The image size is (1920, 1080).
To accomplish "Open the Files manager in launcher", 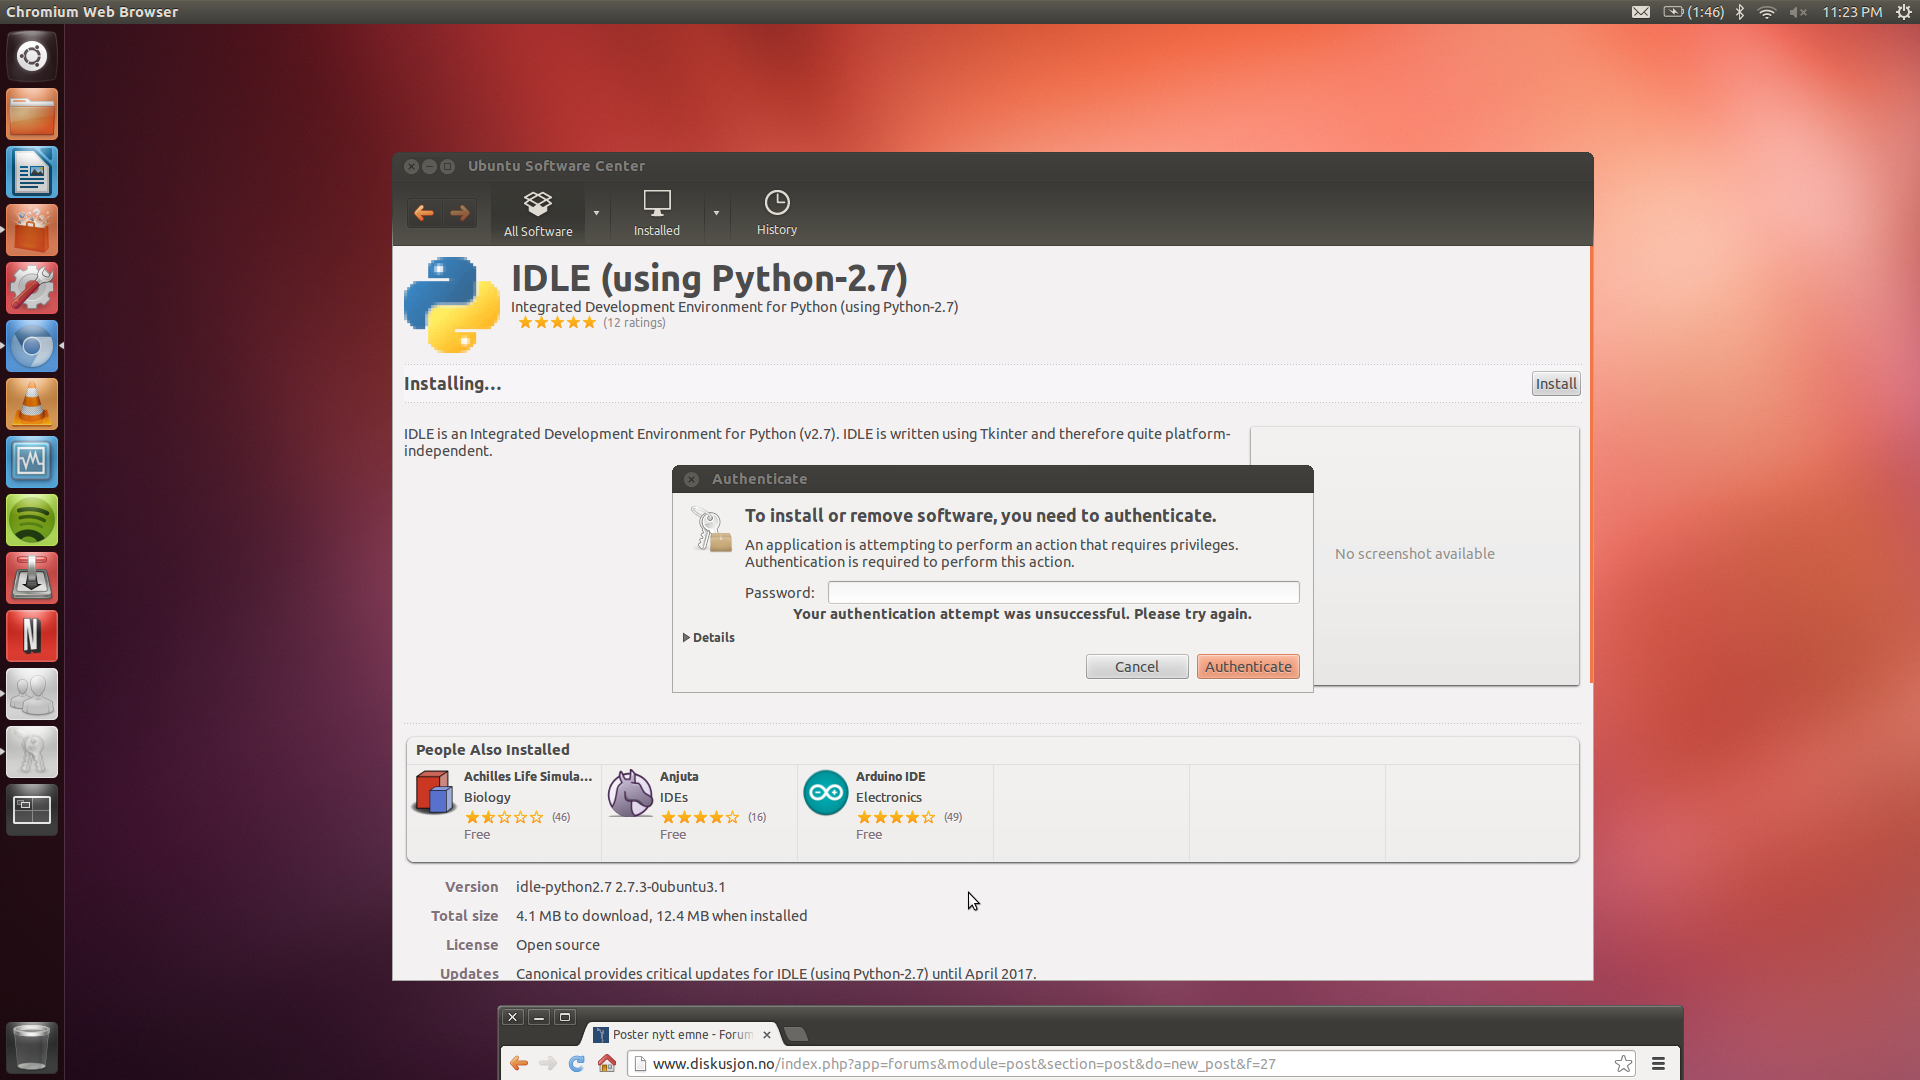I will click(x=32, y=114).
